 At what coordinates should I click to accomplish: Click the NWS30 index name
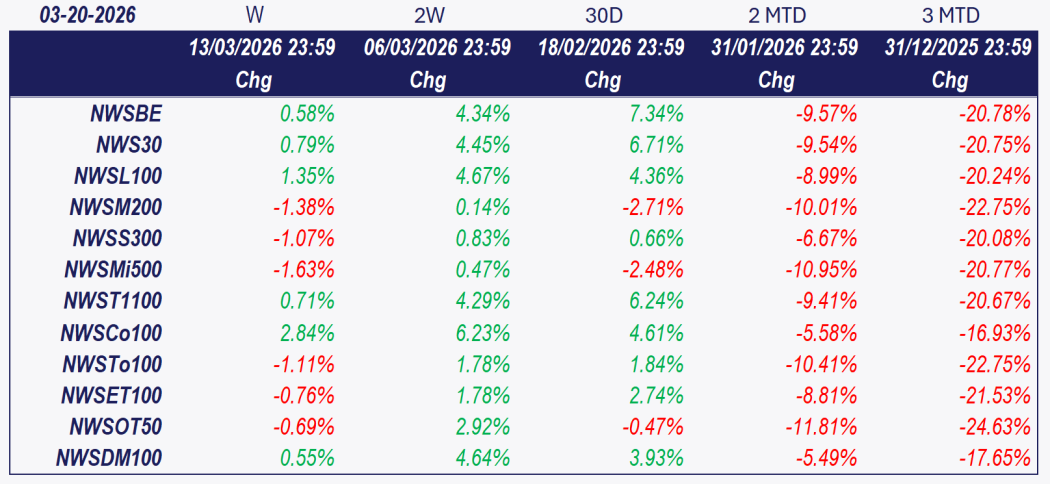coord(129,145)
